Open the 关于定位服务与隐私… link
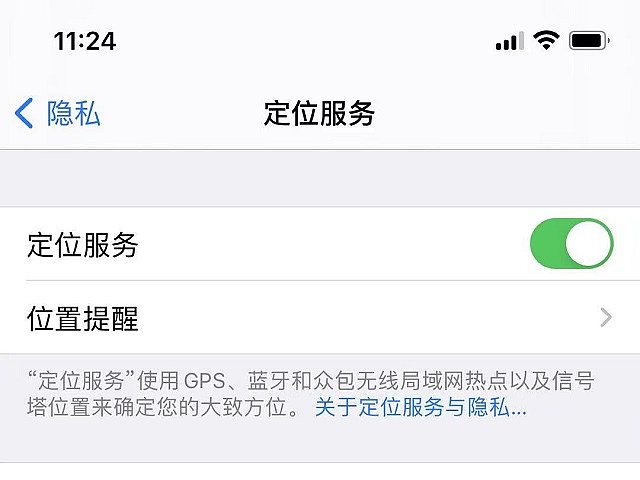This screenshot has width=640, height=480. 421,407
